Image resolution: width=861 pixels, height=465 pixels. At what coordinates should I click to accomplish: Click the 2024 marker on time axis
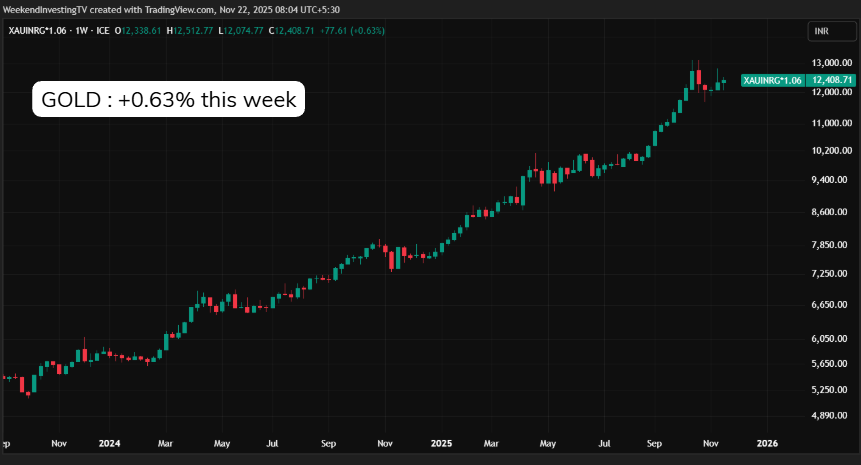(x=111, y=442)
